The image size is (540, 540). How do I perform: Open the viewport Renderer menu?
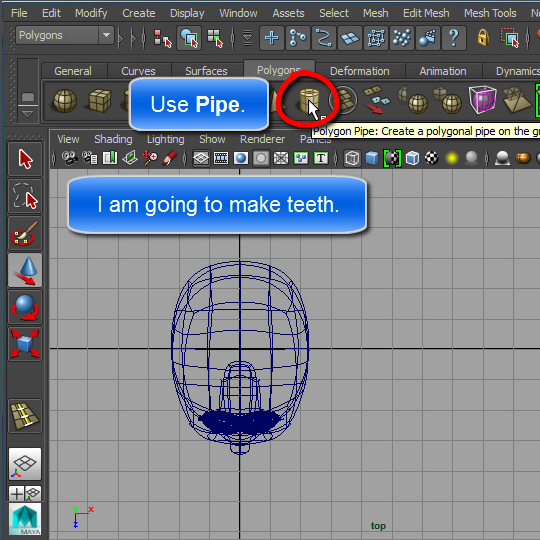click(262, 139)
